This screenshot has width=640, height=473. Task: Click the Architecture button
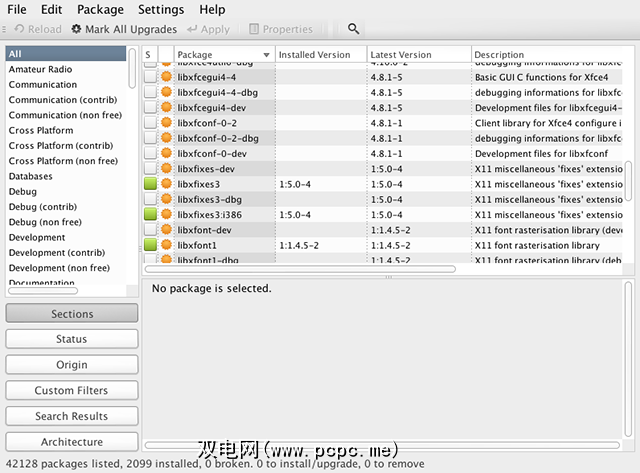(72, 442)
